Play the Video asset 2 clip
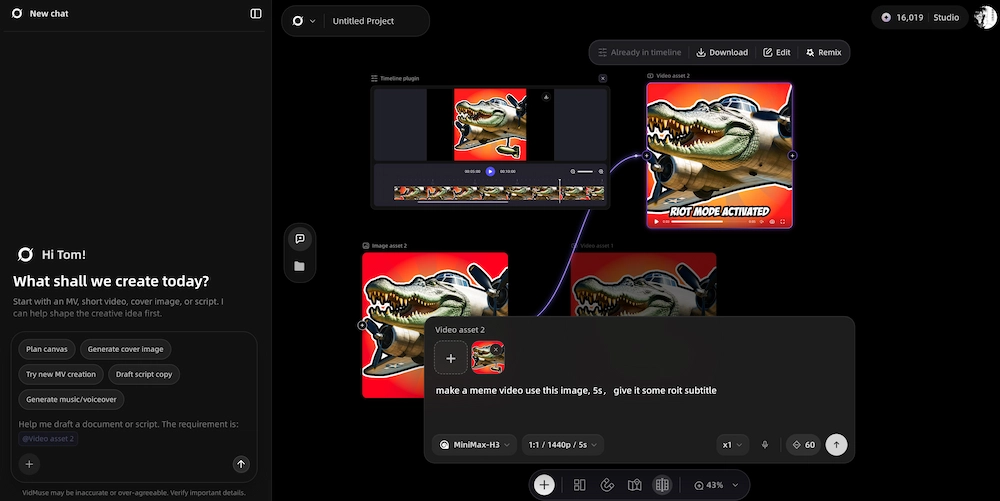 pyautogui.click(x=656, y=222)
